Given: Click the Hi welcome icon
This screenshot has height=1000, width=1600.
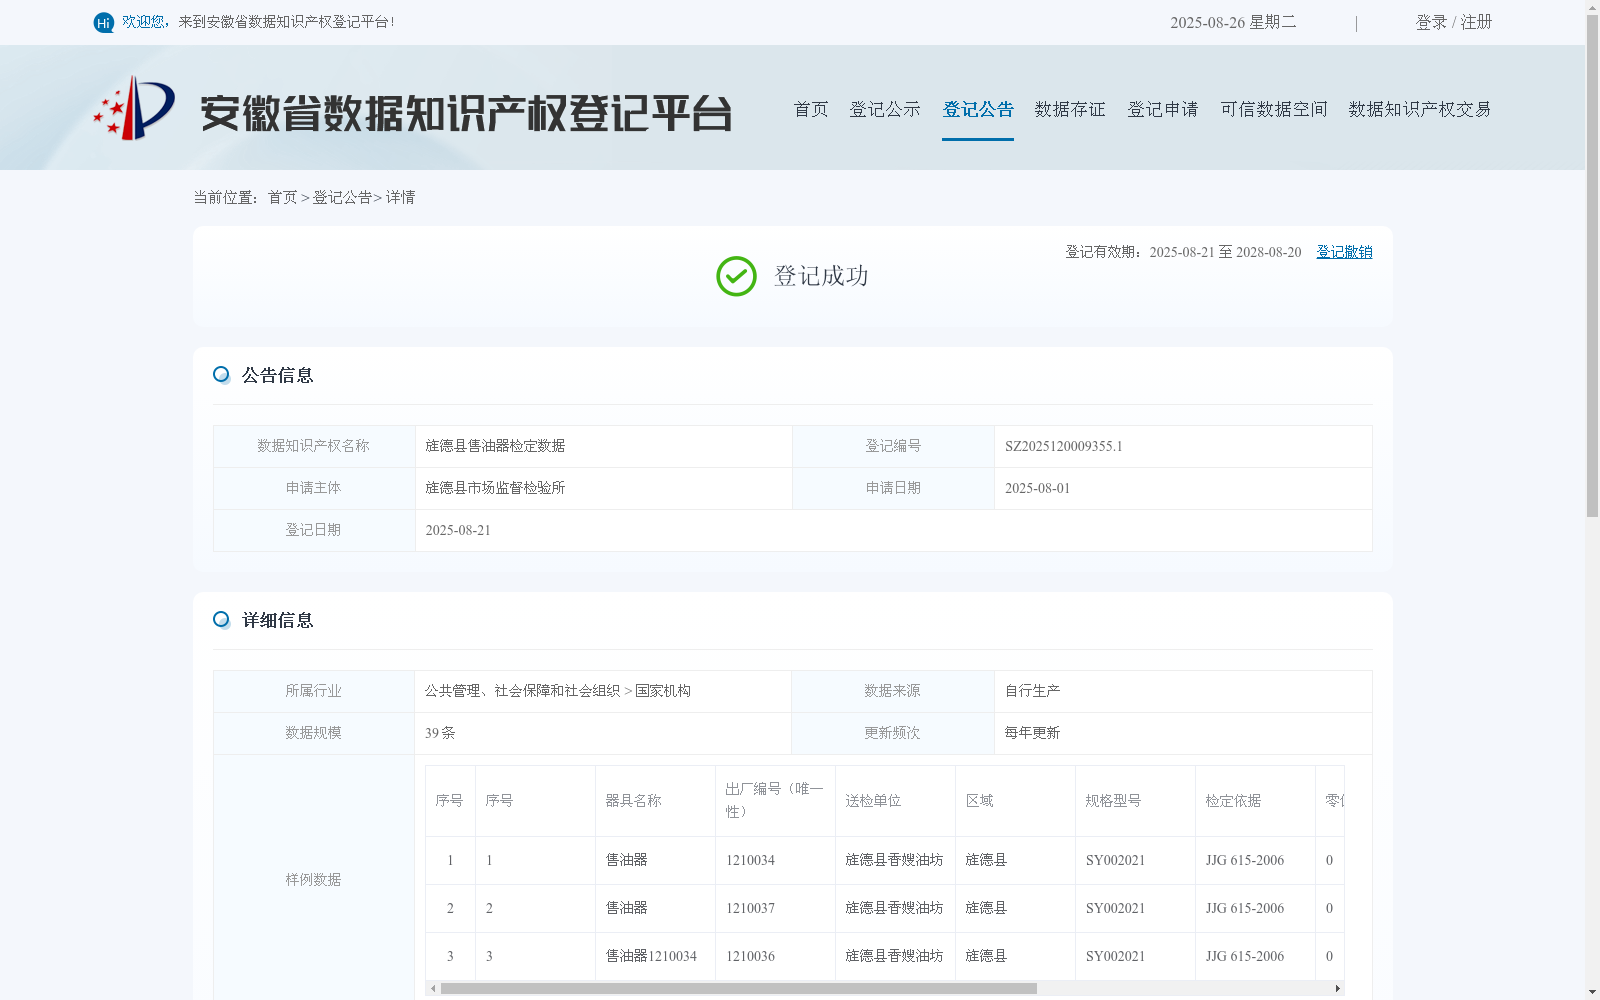Looking at the screenshot, I should (104, 22).
